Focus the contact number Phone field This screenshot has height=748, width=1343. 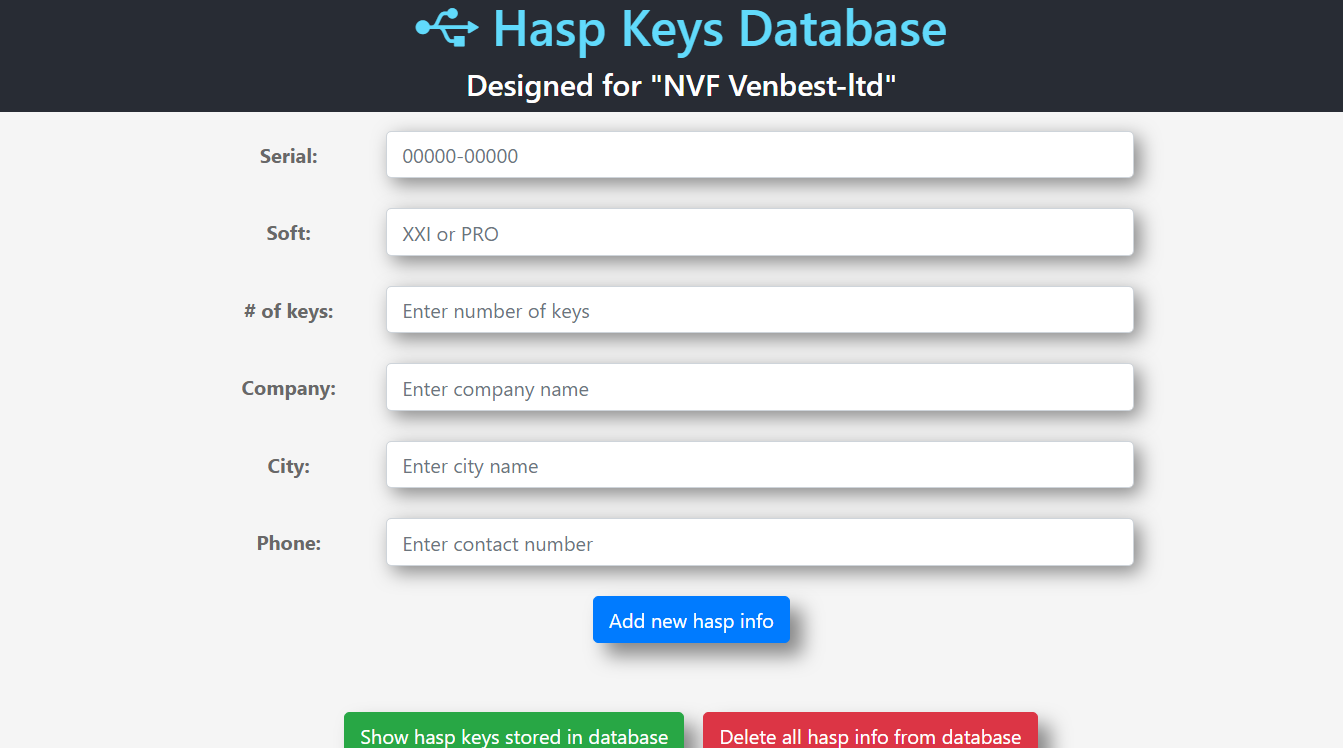[x=760, y=543]
